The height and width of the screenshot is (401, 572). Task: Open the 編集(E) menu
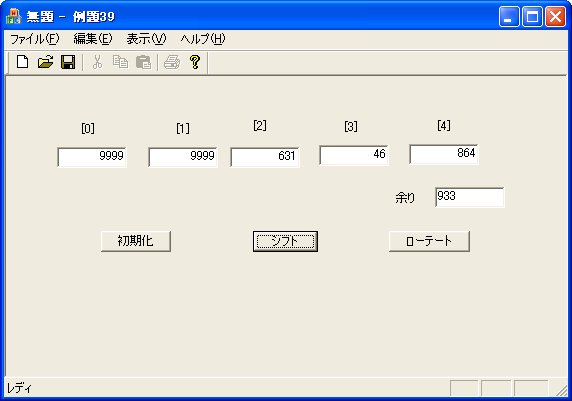pos(93,39)
